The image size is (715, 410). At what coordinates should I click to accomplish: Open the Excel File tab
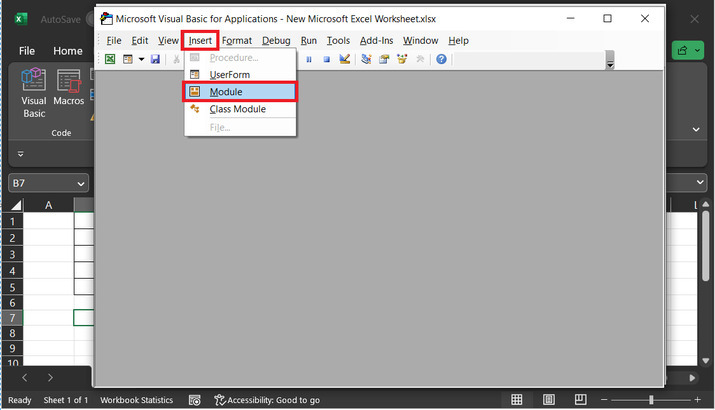point(26,51)
